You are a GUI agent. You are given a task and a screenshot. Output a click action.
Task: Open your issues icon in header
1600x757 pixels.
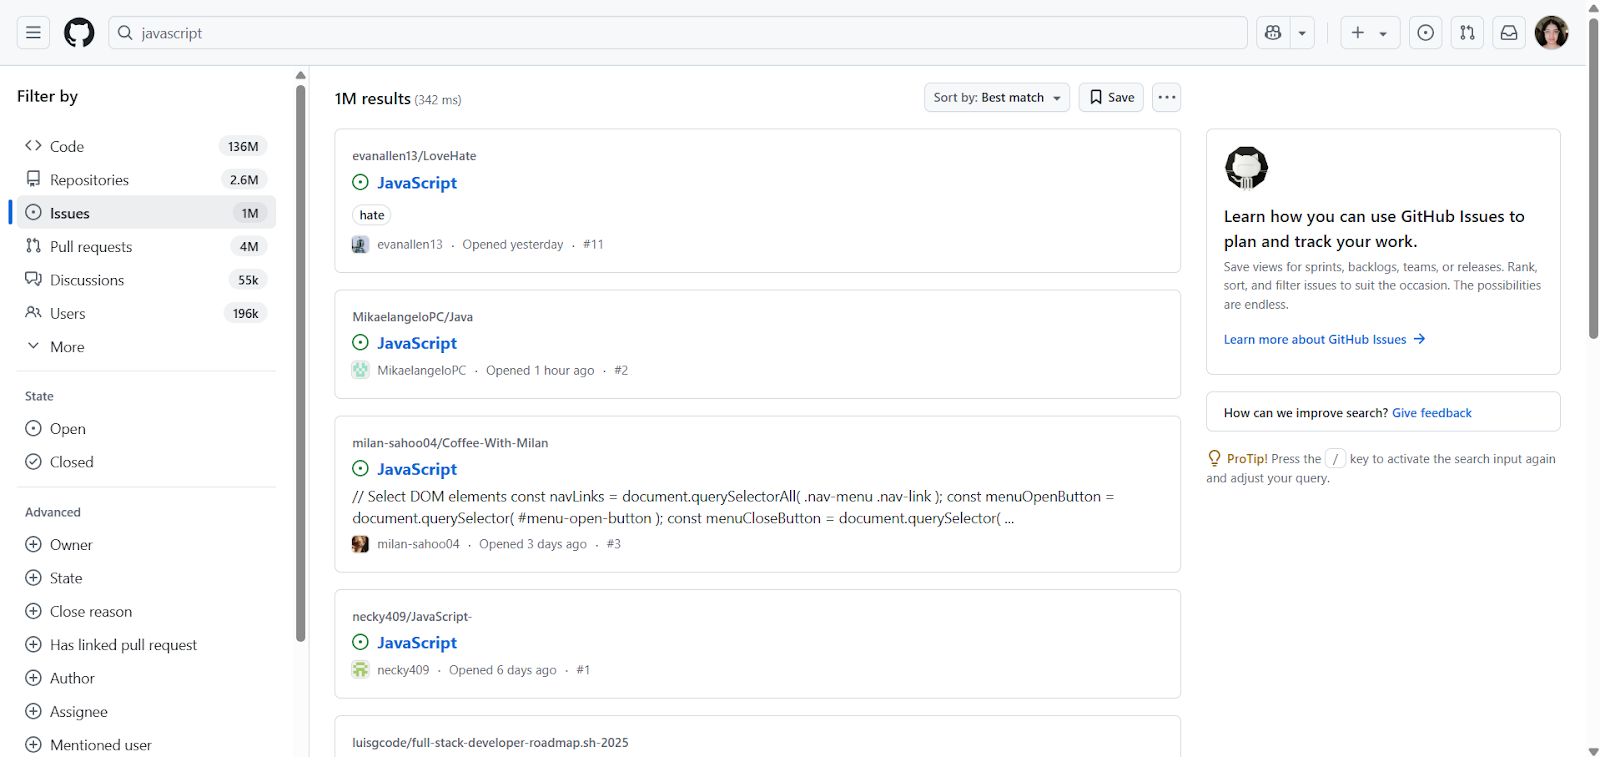(x=1426, y=33)
